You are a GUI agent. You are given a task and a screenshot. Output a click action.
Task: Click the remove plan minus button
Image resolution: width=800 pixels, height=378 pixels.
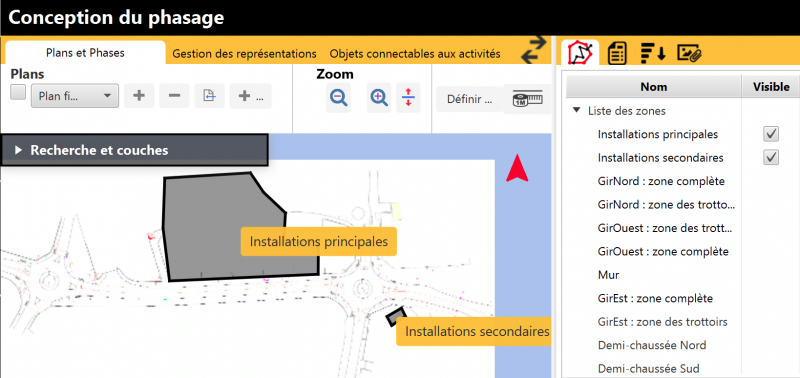coord(174,96)
